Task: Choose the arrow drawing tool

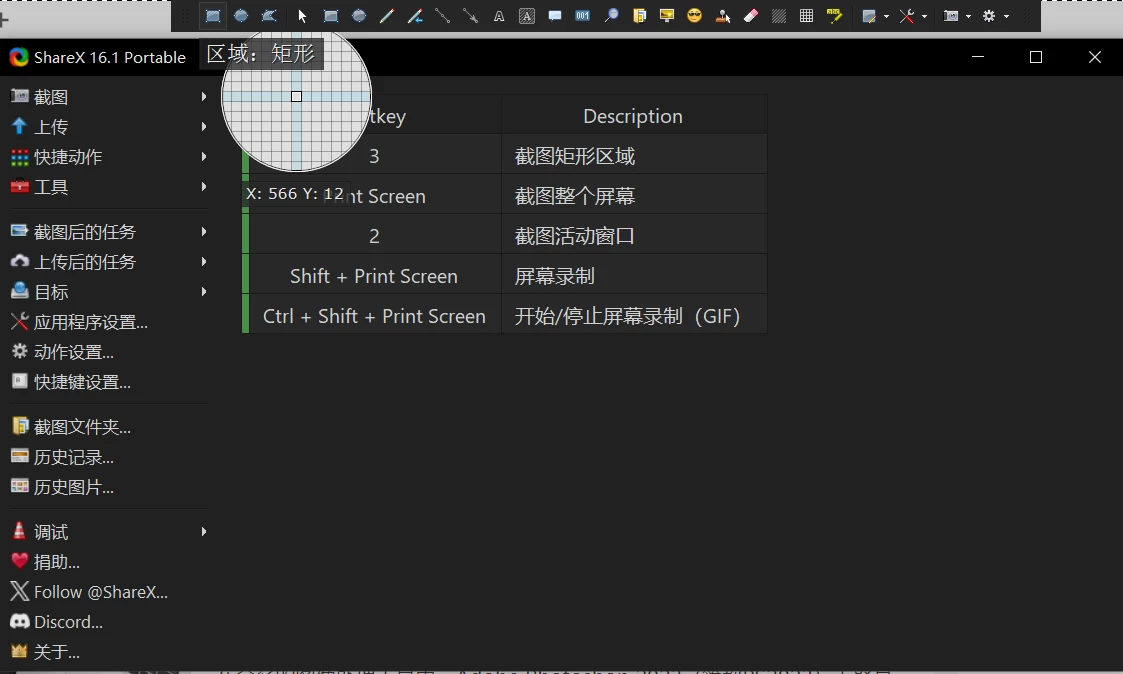Action: pos(471,16)
